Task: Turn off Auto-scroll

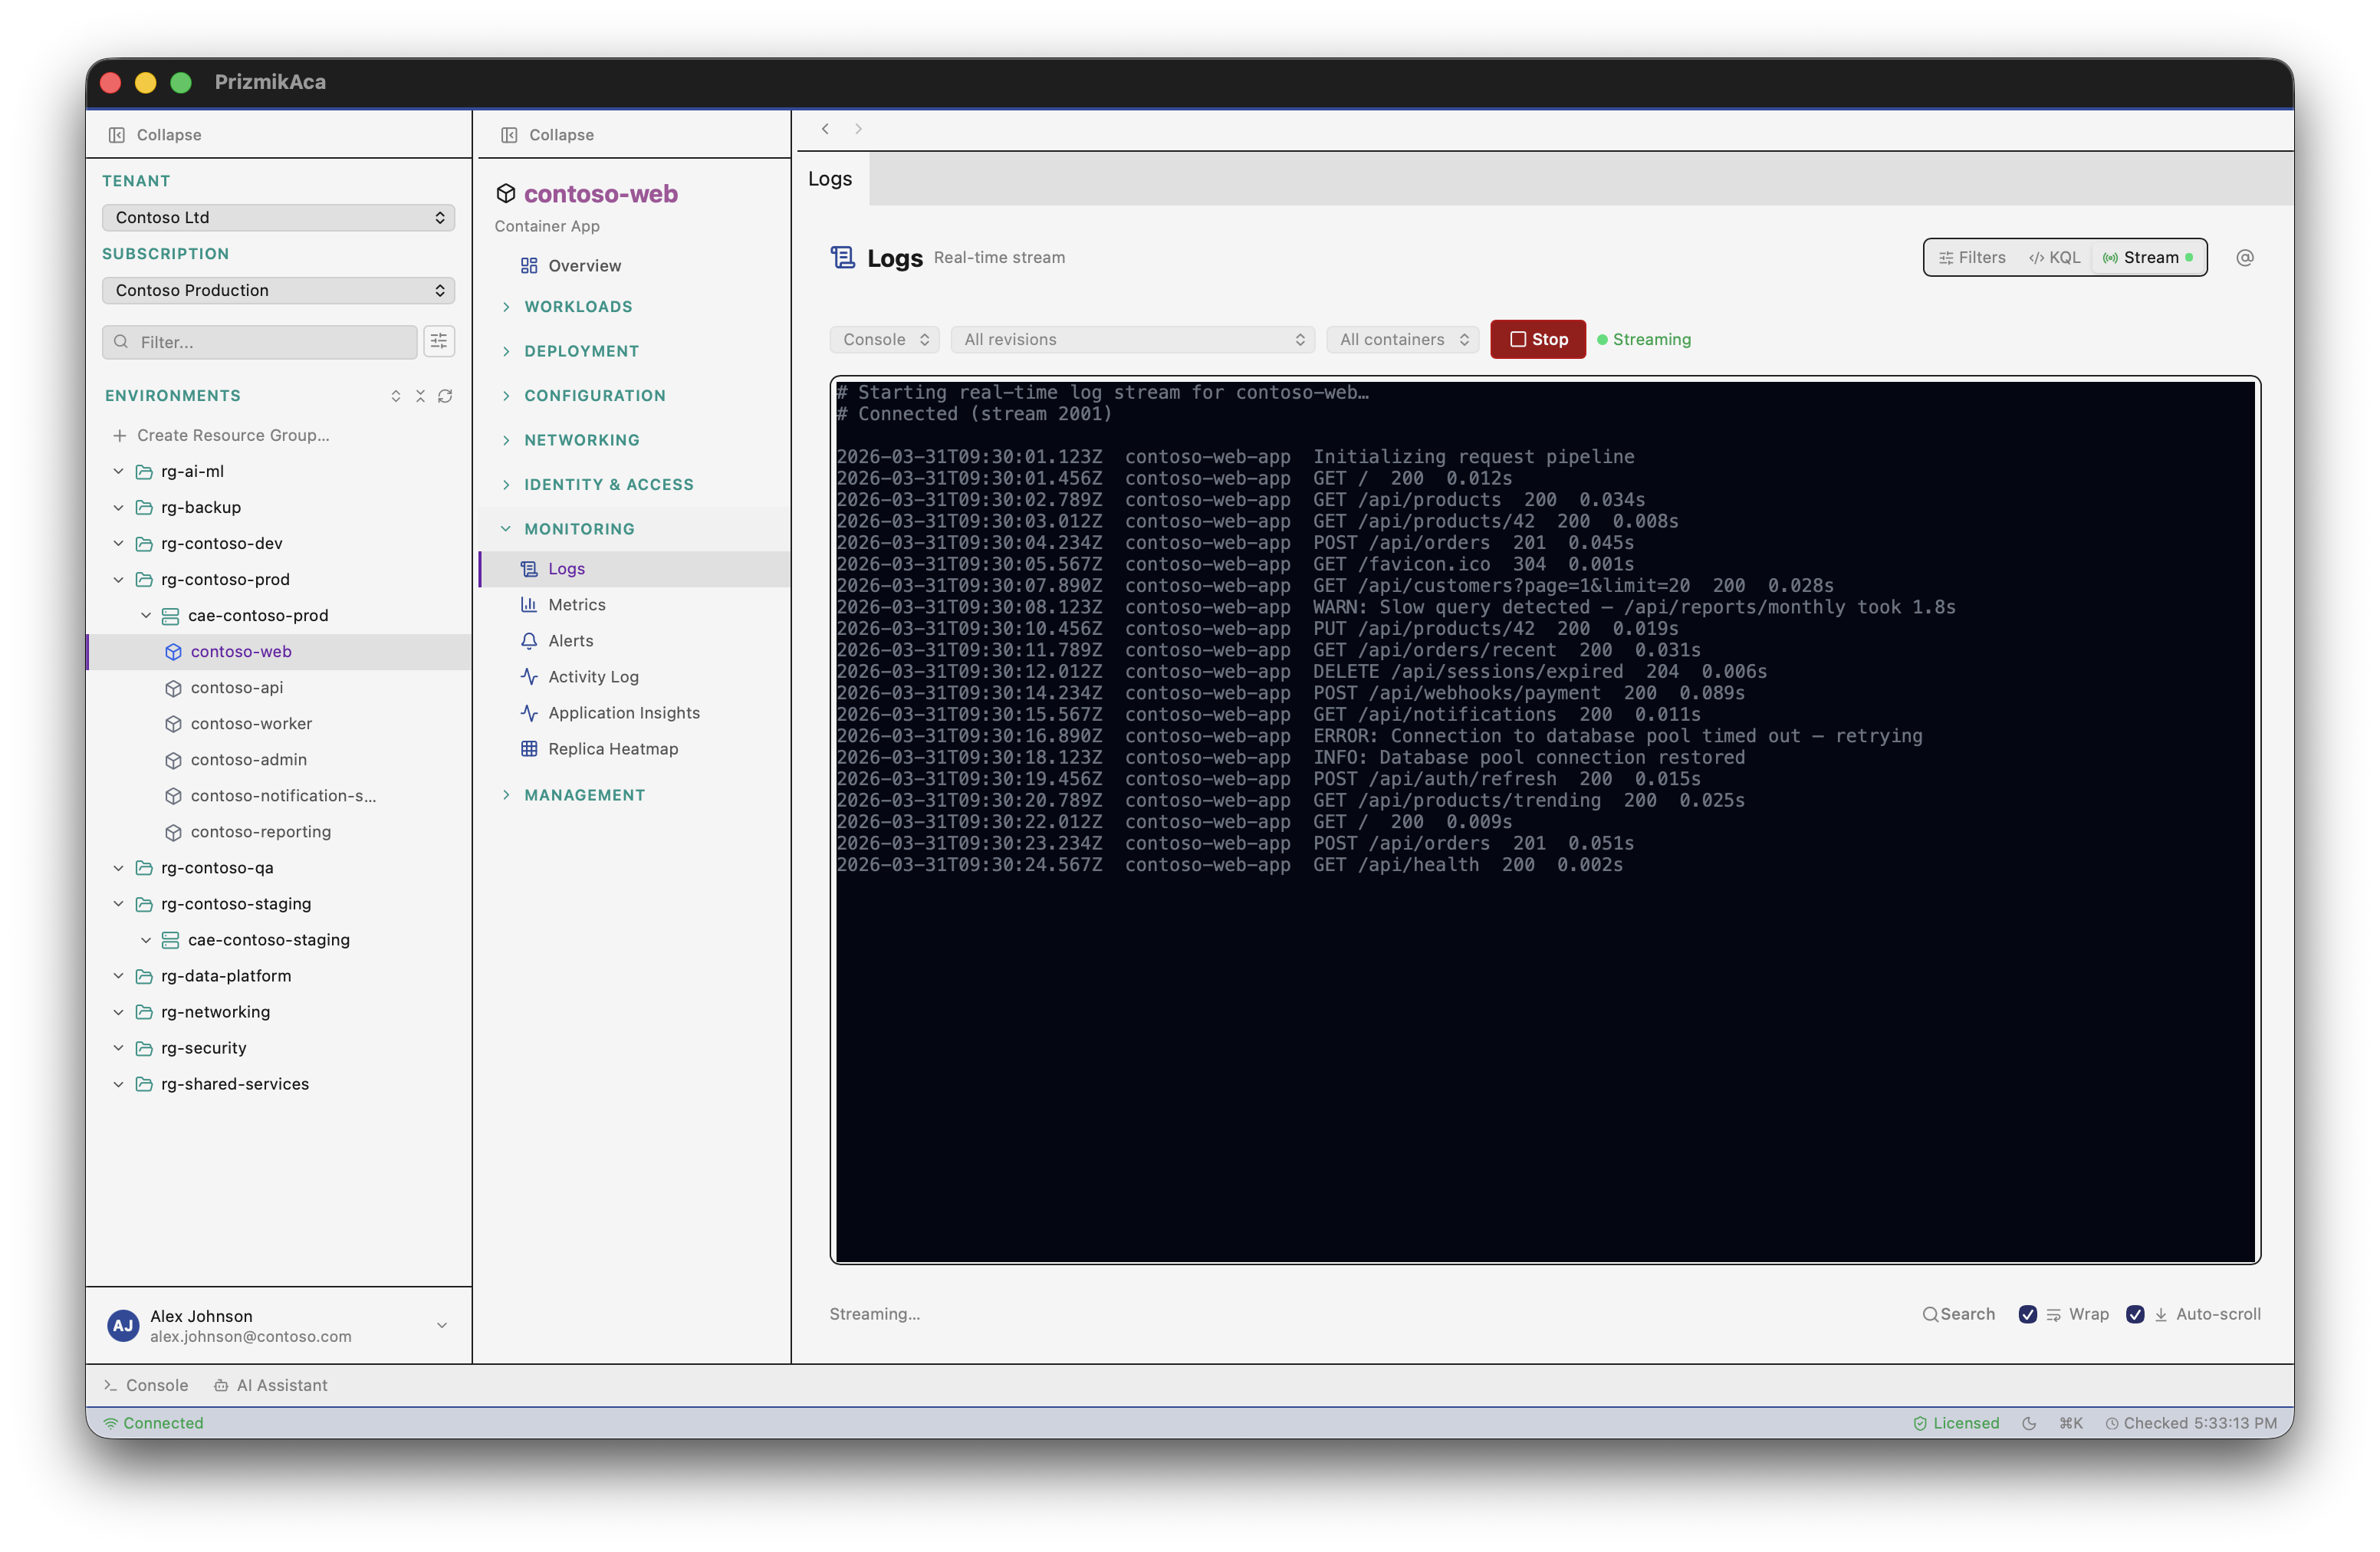Action: coord(2136,1313)
